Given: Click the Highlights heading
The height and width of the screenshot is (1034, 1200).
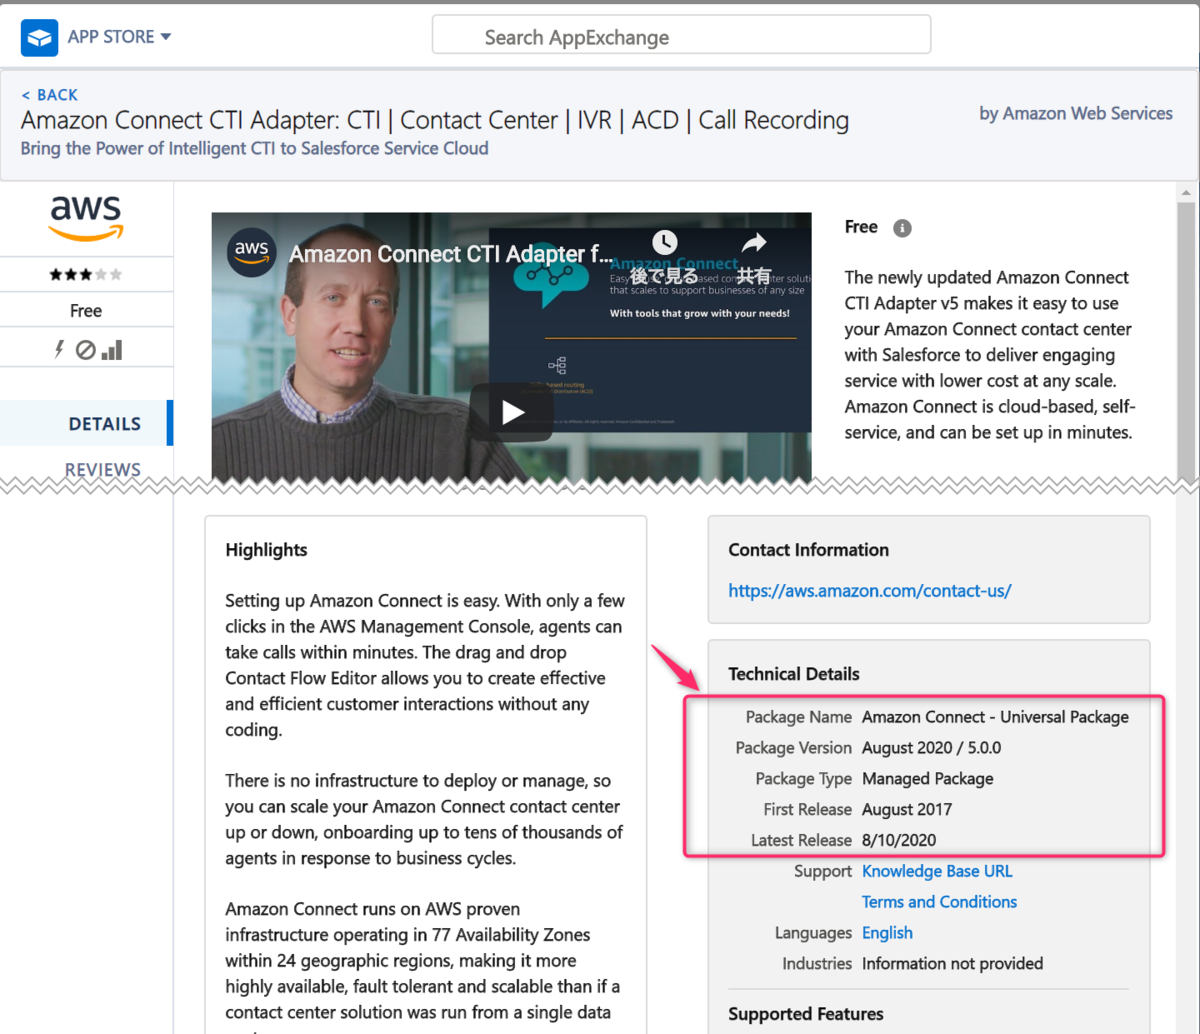Looking at the screenshot, I should (266, 550).
